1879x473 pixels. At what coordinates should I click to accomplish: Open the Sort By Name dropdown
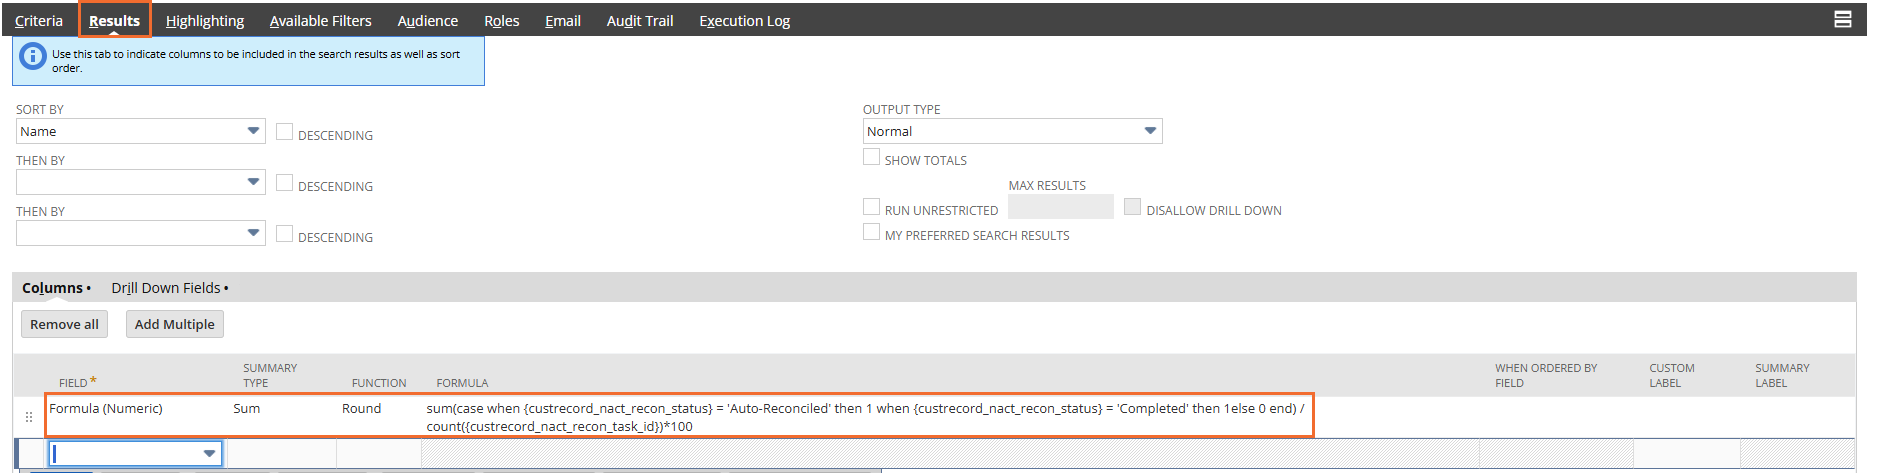(141, 131)
